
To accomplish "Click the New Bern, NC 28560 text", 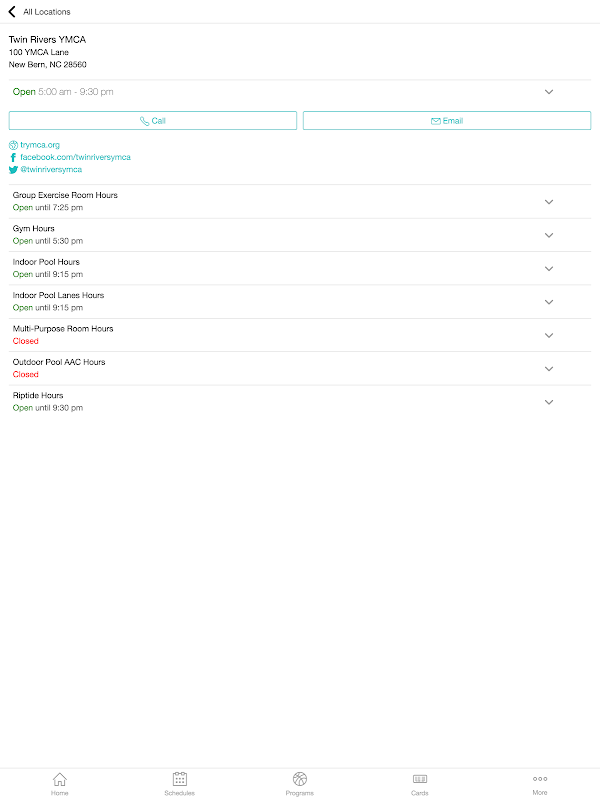I will coord(47,64).
